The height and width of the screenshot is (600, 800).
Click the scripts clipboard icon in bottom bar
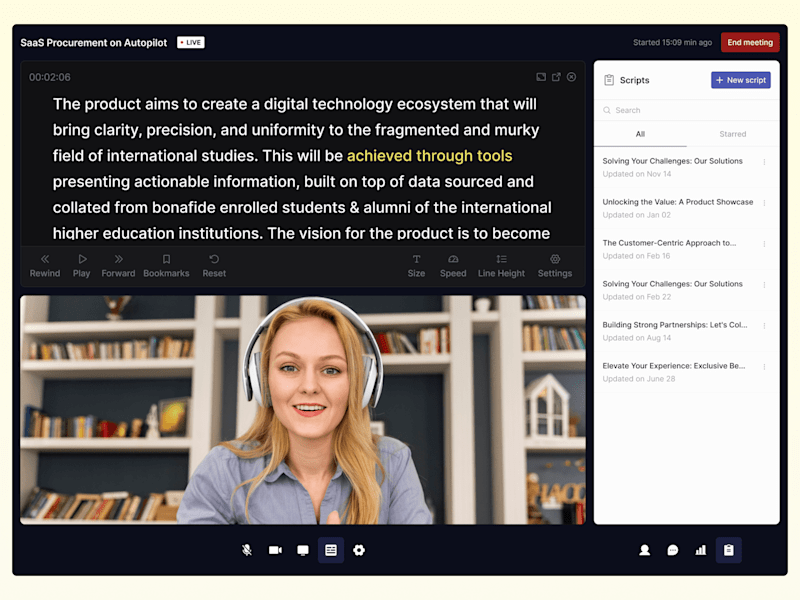pos(729,550)
